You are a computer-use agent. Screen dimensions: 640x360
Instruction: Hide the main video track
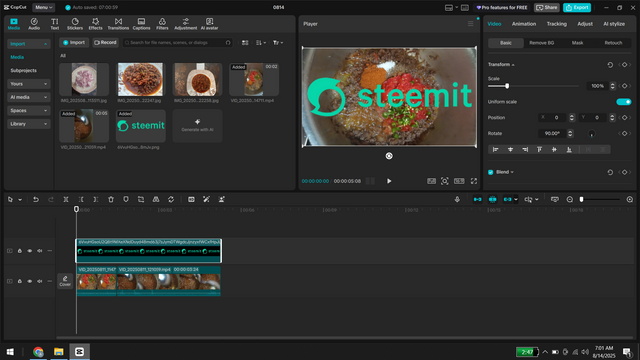(x=29, y=281)
